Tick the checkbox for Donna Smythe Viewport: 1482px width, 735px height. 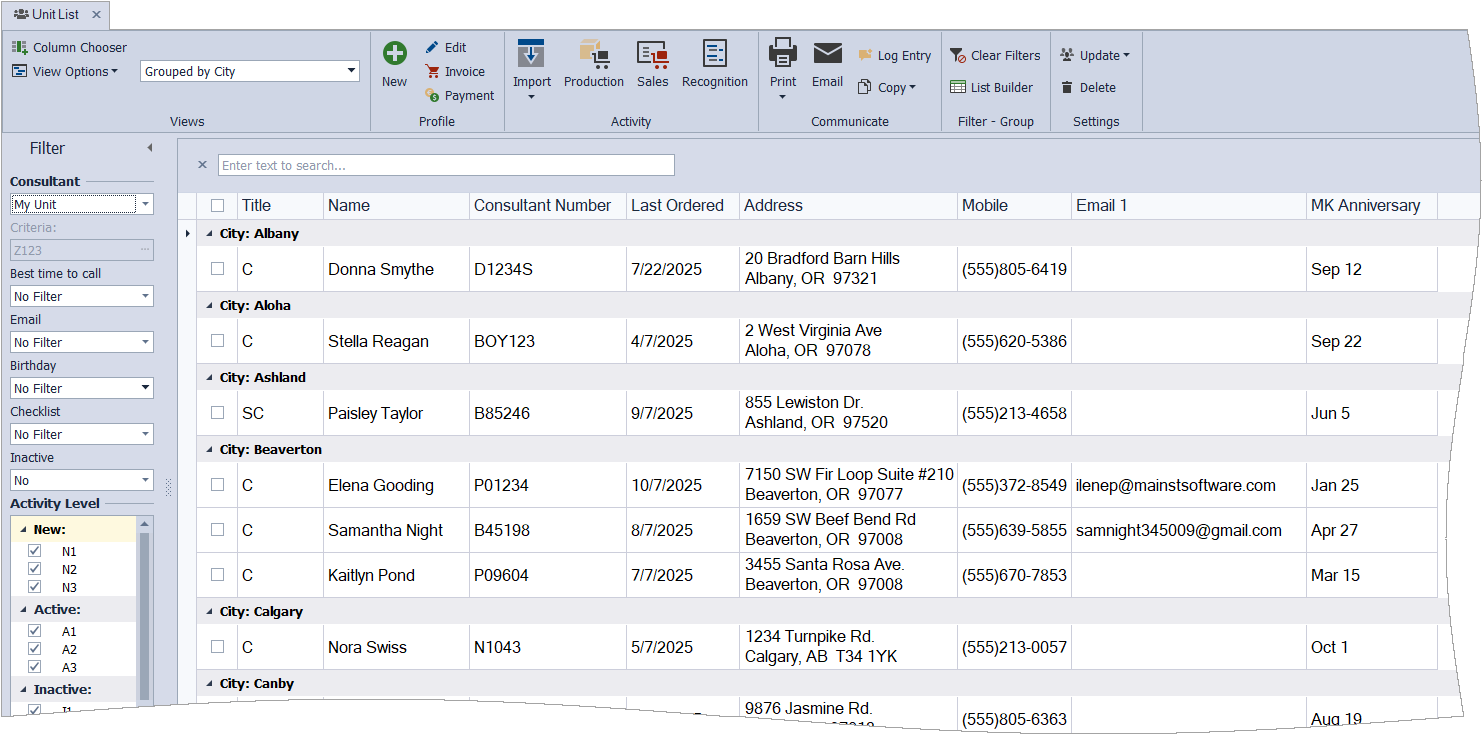pos(218,269)
